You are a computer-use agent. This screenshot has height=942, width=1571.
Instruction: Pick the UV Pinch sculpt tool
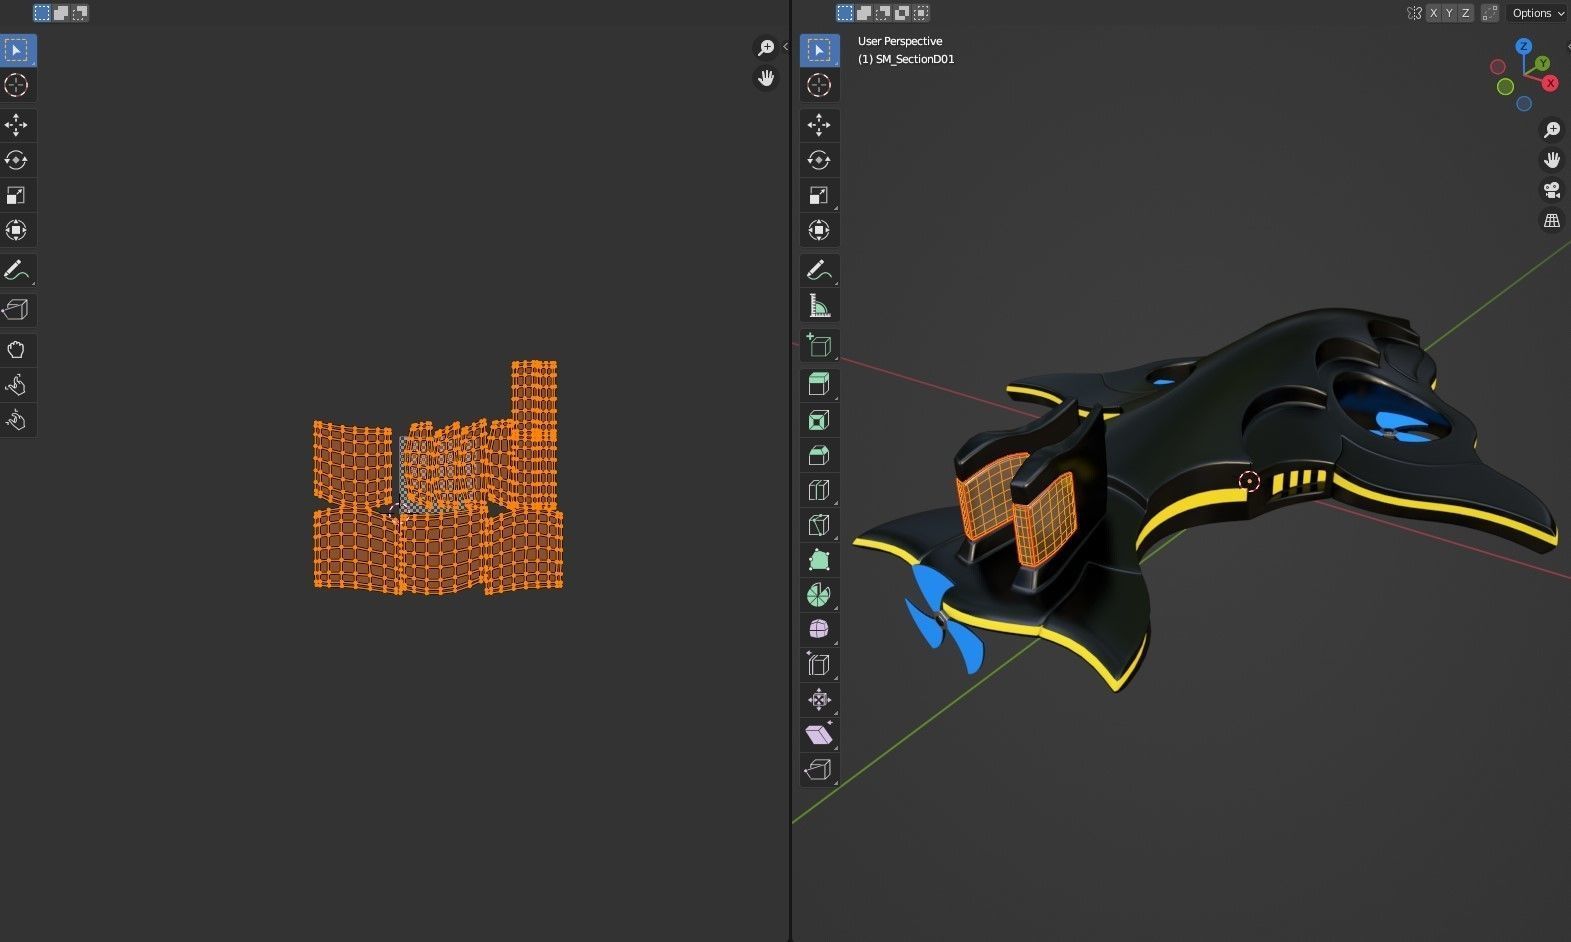click(17, 420)
